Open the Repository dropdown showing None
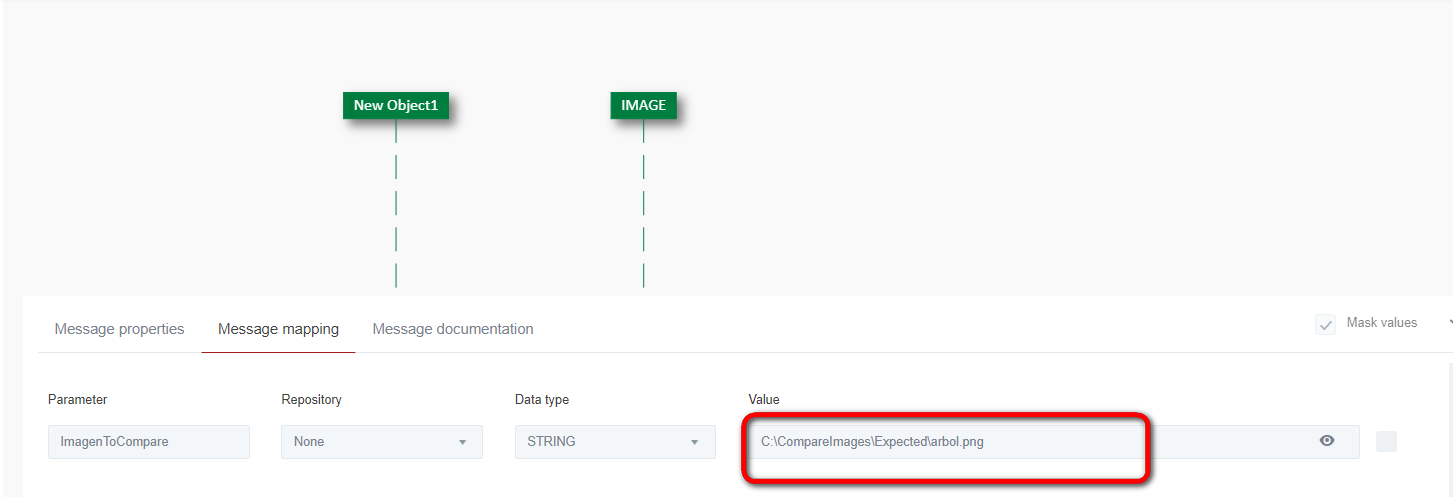 (x=381, y=441)
